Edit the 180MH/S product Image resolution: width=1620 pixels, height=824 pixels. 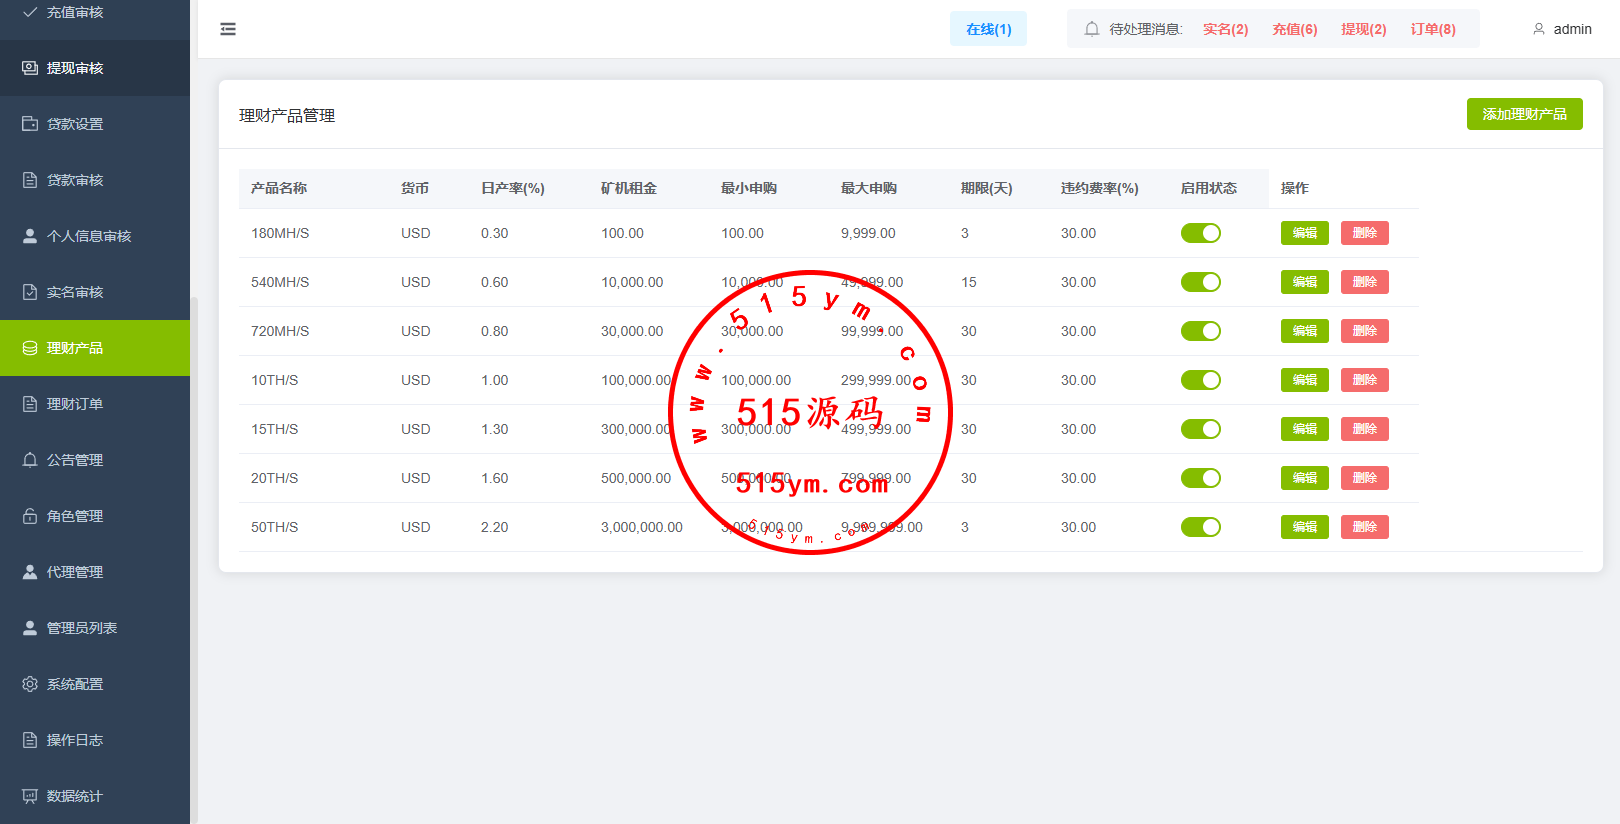coord(1305,233)
